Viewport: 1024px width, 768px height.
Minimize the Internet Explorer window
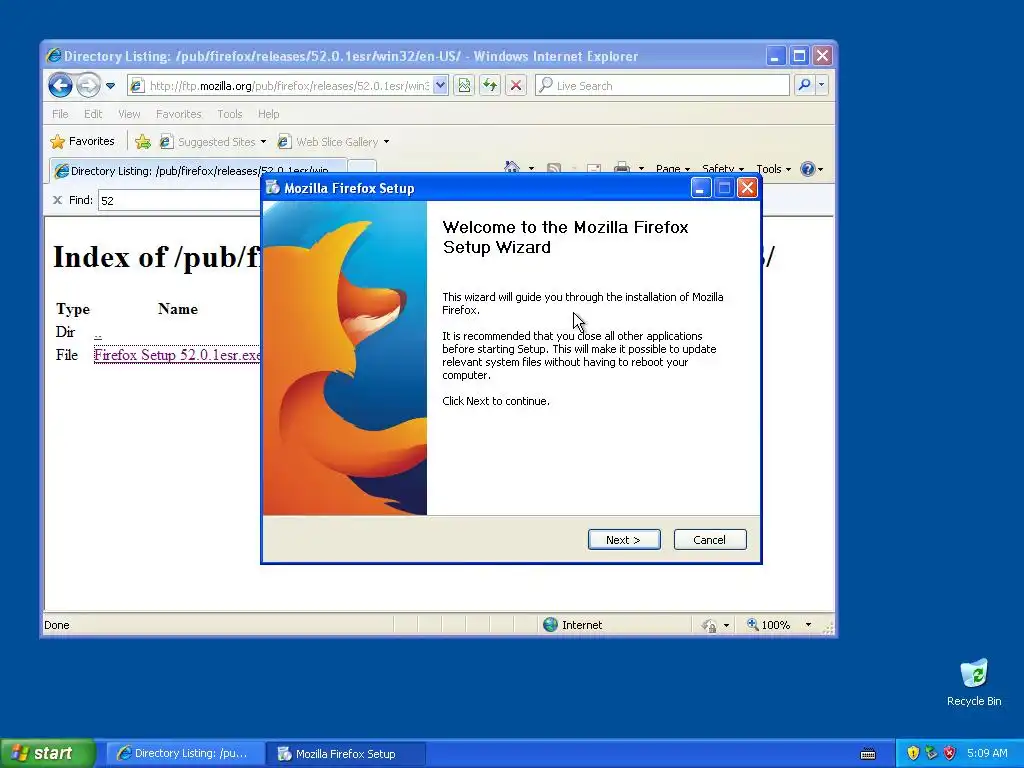[x=775, y=56]
